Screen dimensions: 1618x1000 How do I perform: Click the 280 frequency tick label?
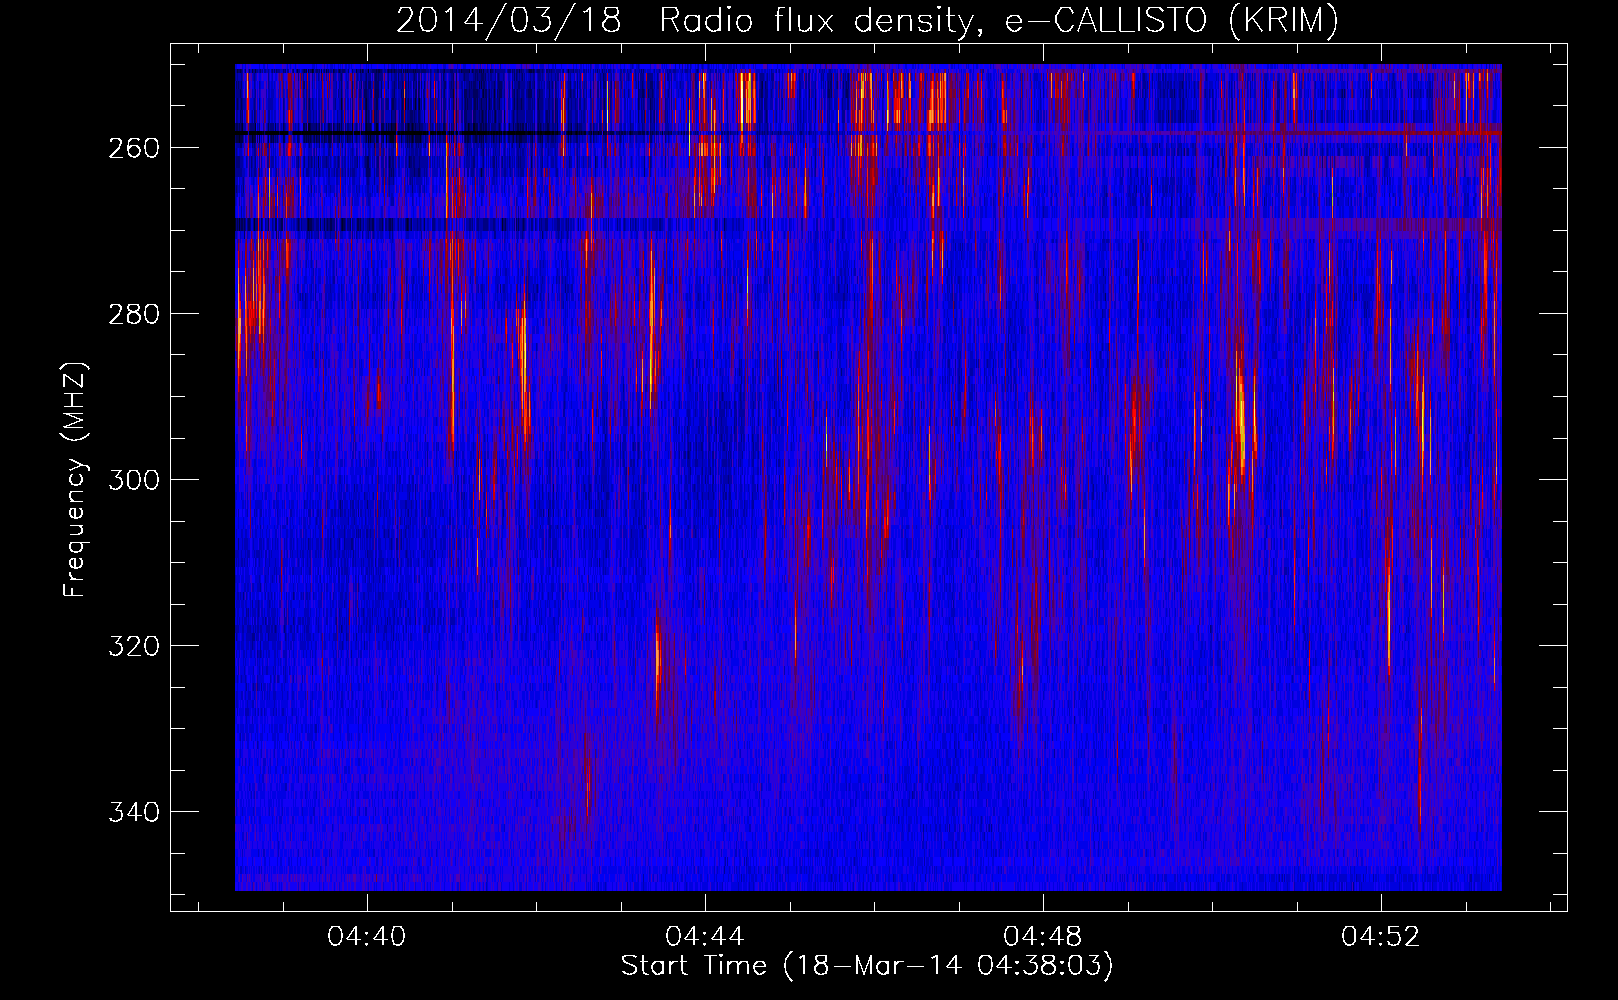point(133,314)
